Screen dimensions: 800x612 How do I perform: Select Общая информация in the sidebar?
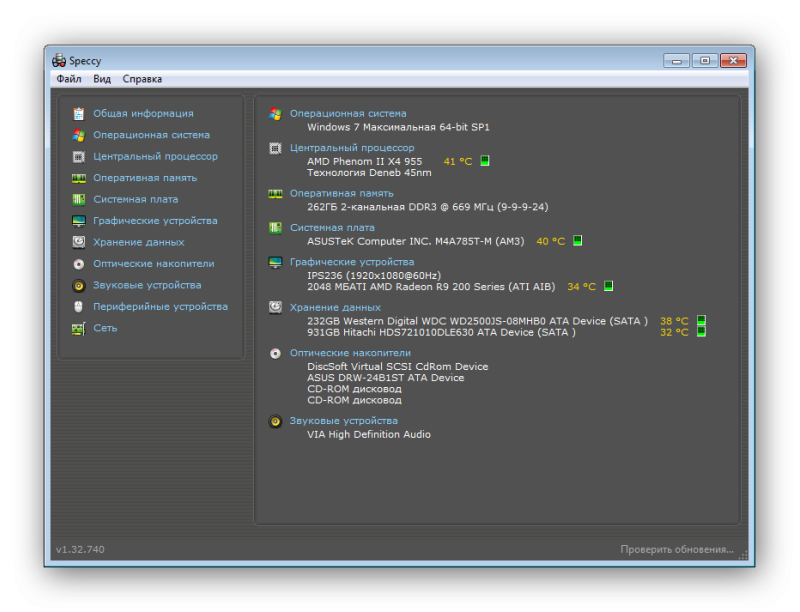143,113
